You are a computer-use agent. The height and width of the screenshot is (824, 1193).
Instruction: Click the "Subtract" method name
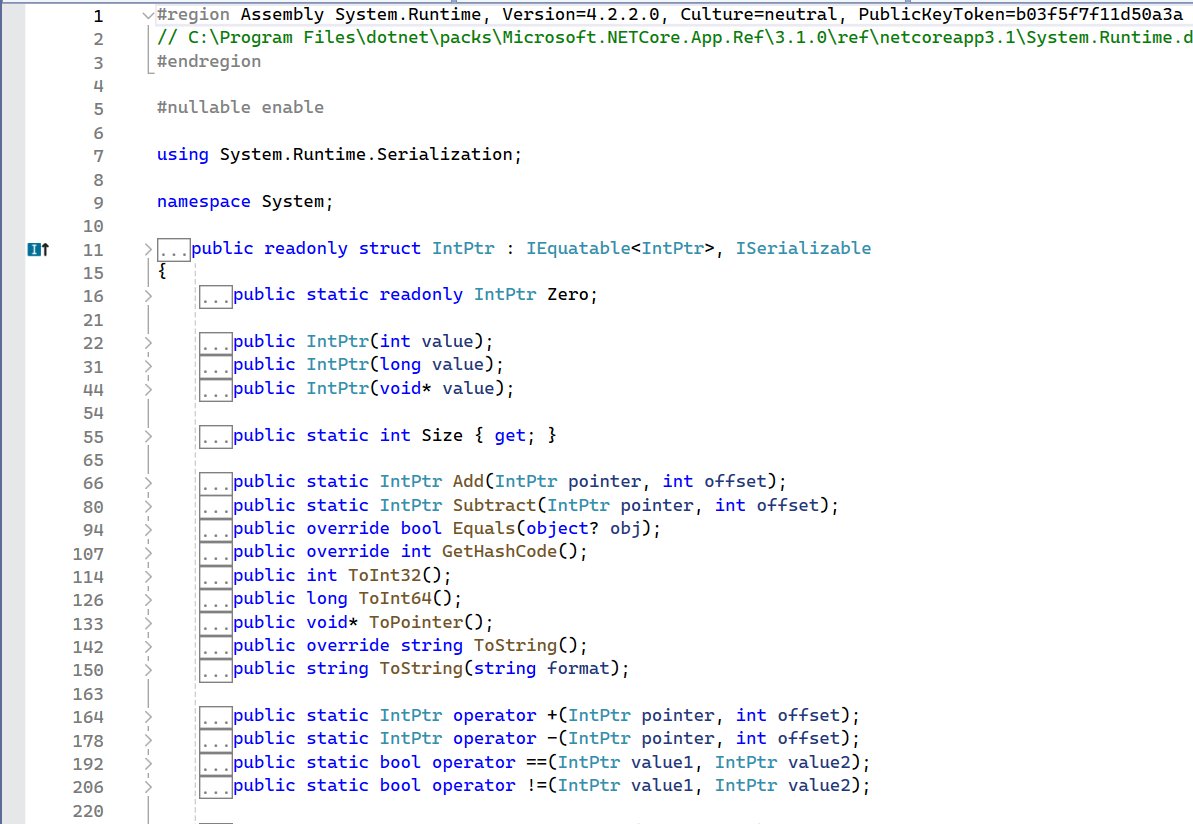495,506
